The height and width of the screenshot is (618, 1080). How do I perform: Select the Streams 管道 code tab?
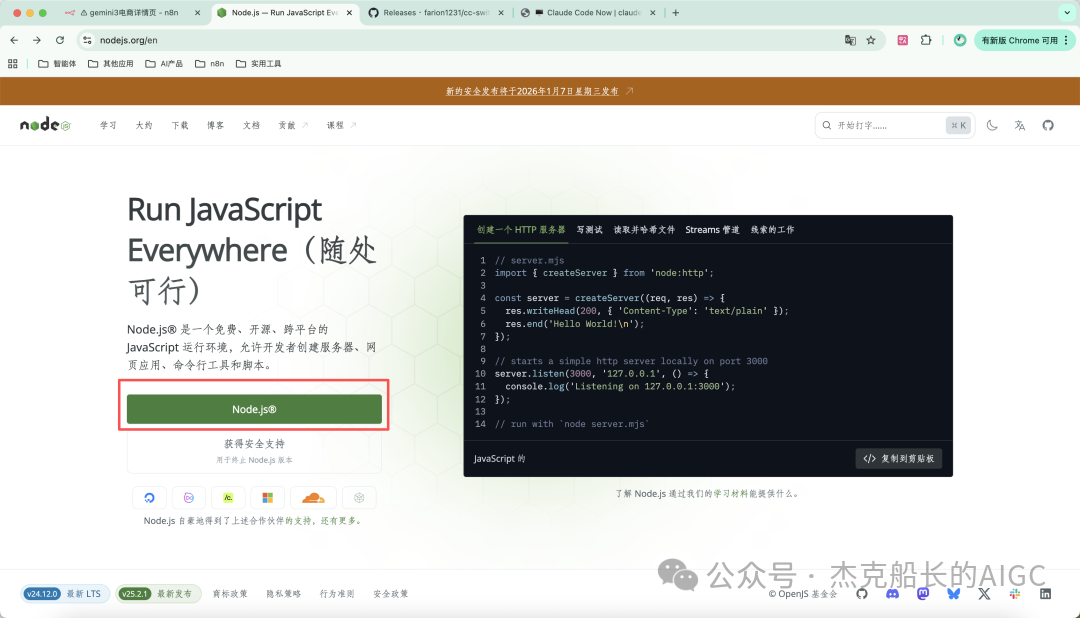pos(712,229)
